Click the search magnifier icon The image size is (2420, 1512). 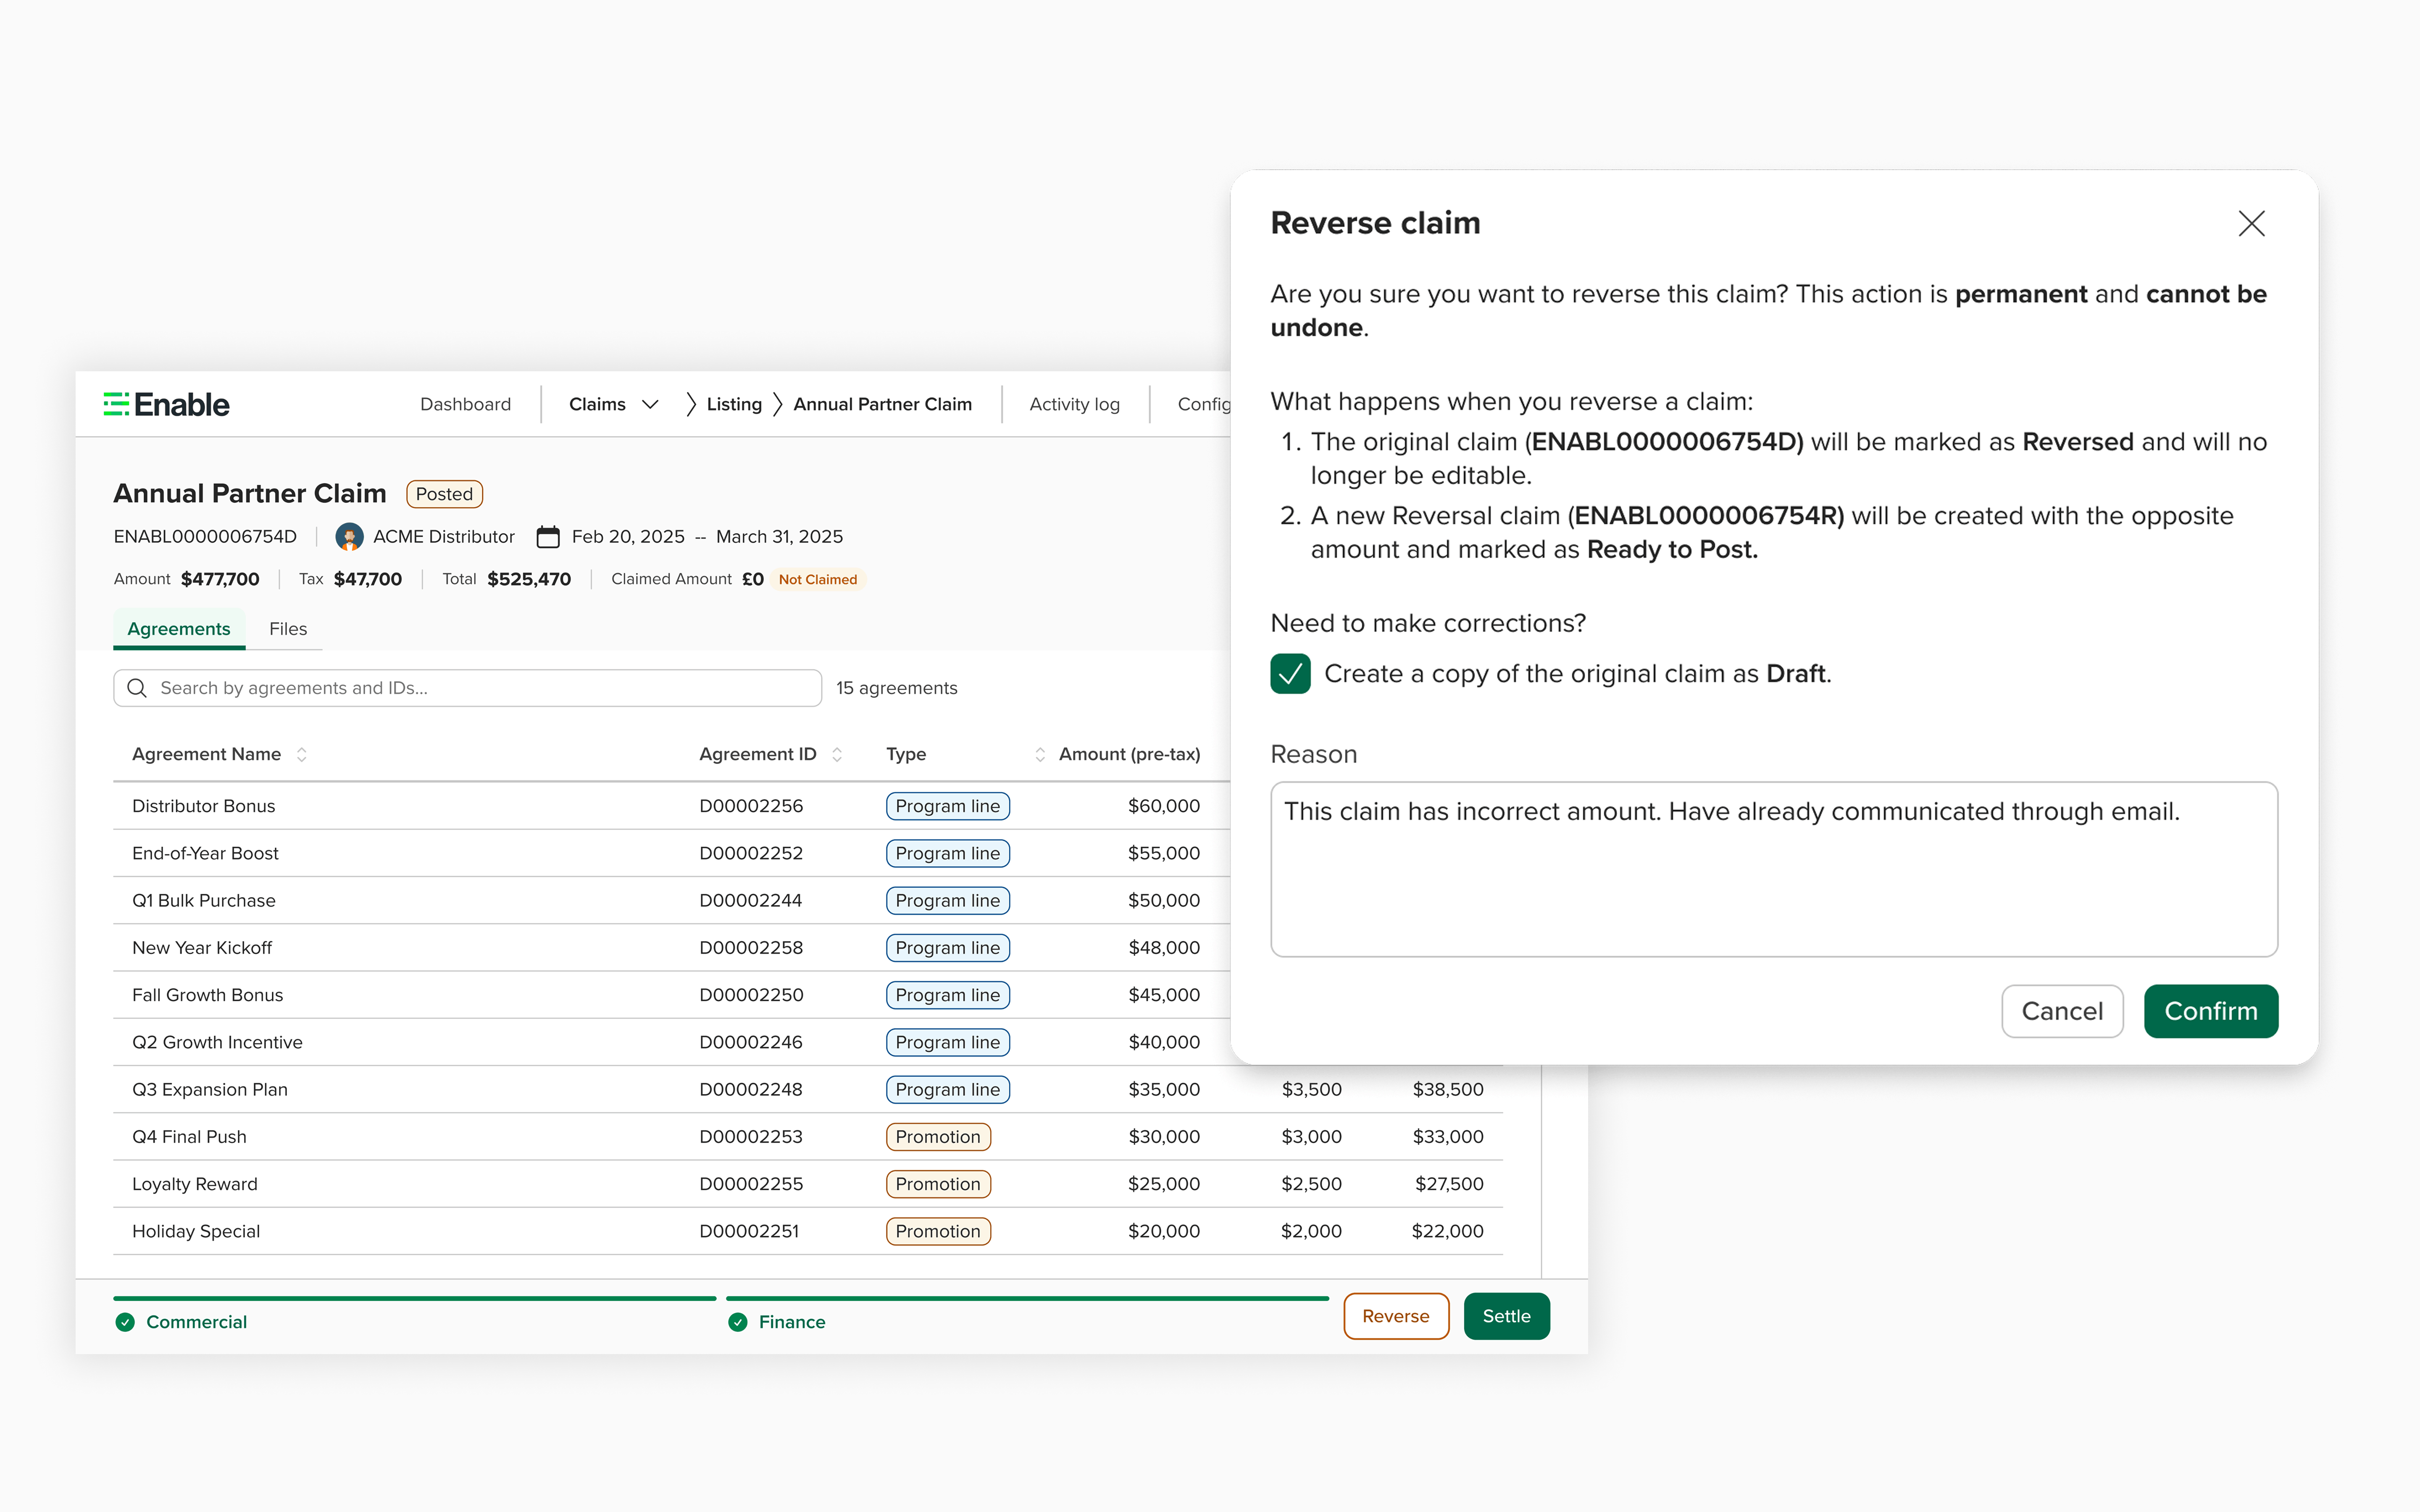pos(138,688)
